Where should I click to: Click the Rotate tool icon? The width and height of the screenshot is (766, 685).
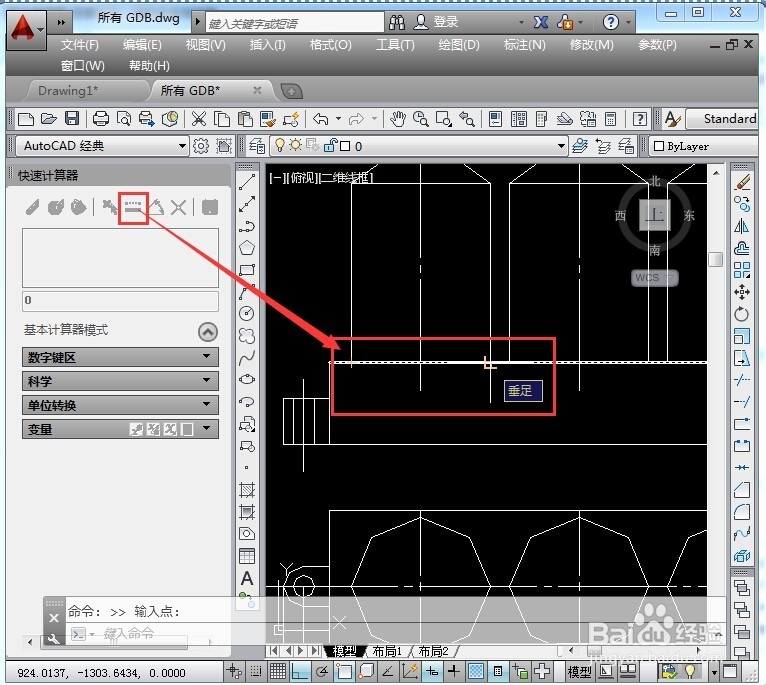click(x=742, y=314)
